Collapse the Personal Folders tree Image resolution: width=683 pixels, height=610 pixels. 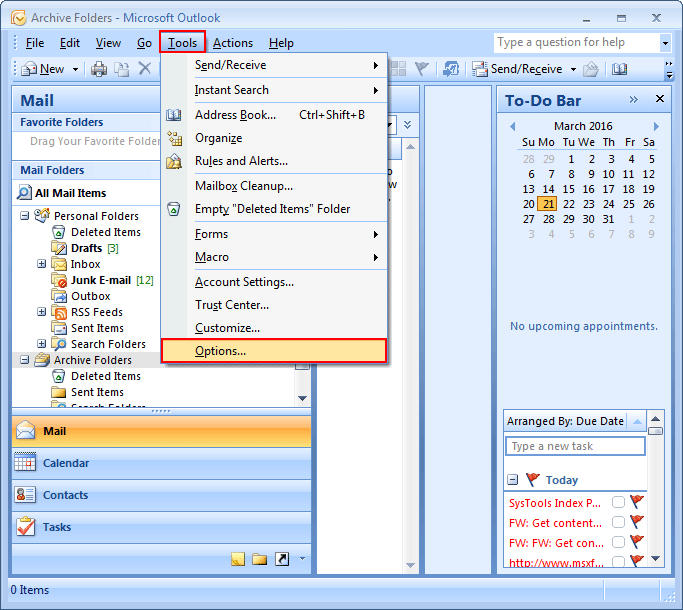coord(25,216)
